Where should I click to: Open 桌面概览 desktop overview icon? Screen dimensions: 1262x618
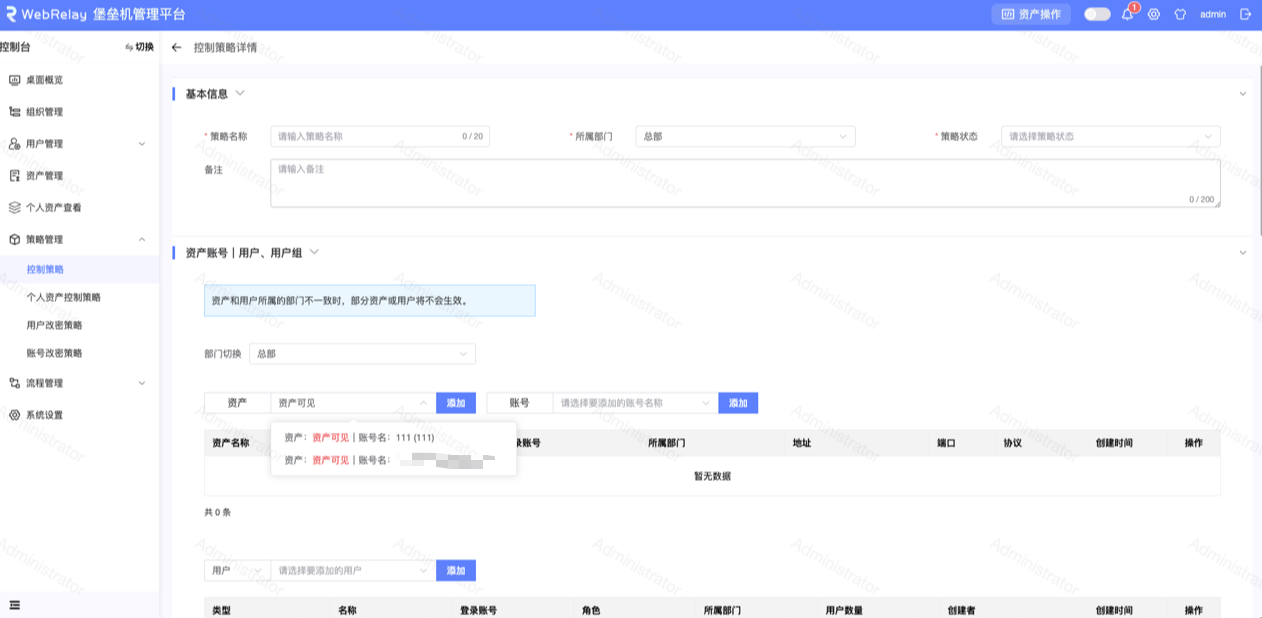click(14, 80)
